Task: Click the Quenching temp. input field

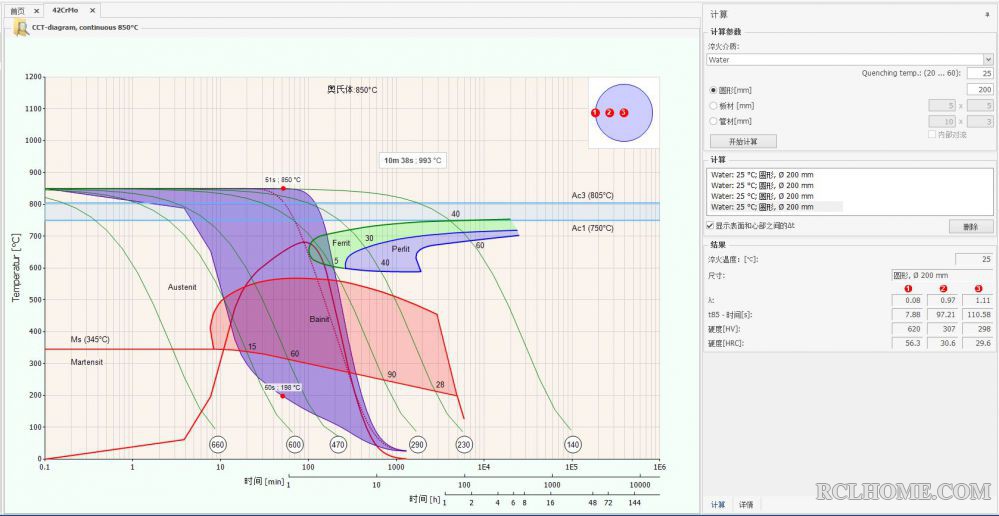Action: click(x=980, y=73)
